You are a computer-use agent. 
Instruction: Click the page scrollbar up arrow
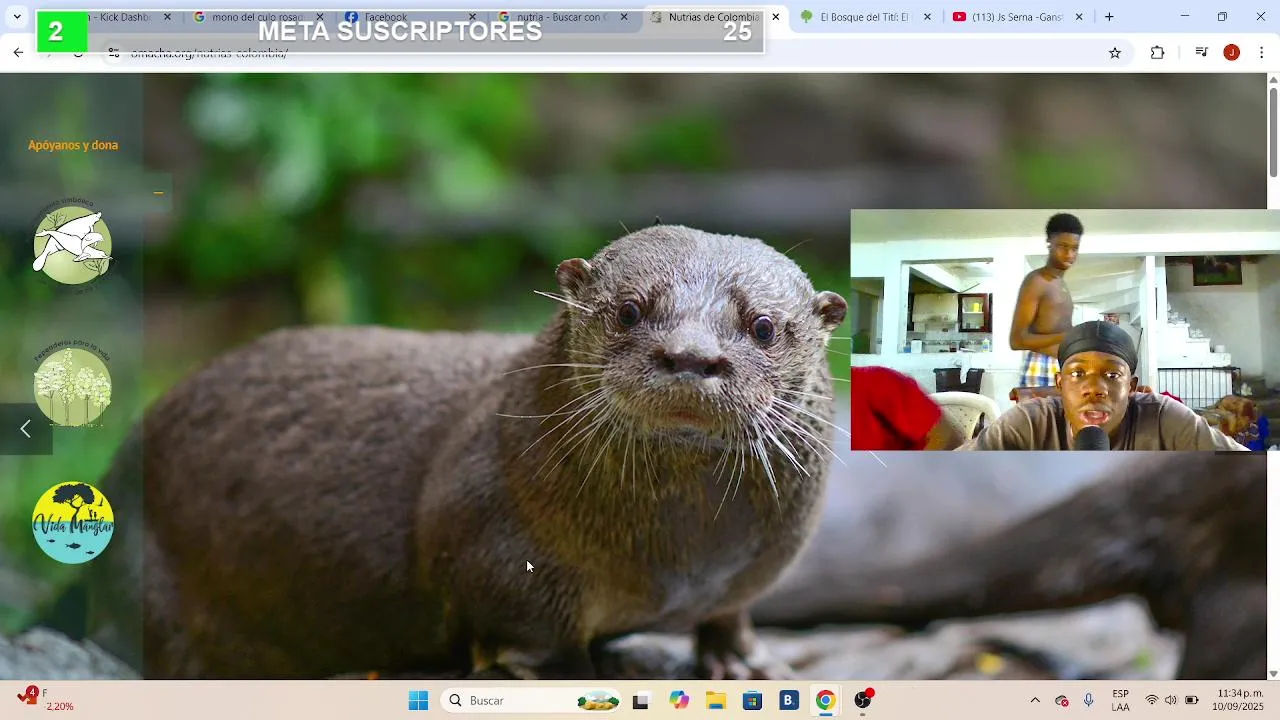tap(1273, 79)
